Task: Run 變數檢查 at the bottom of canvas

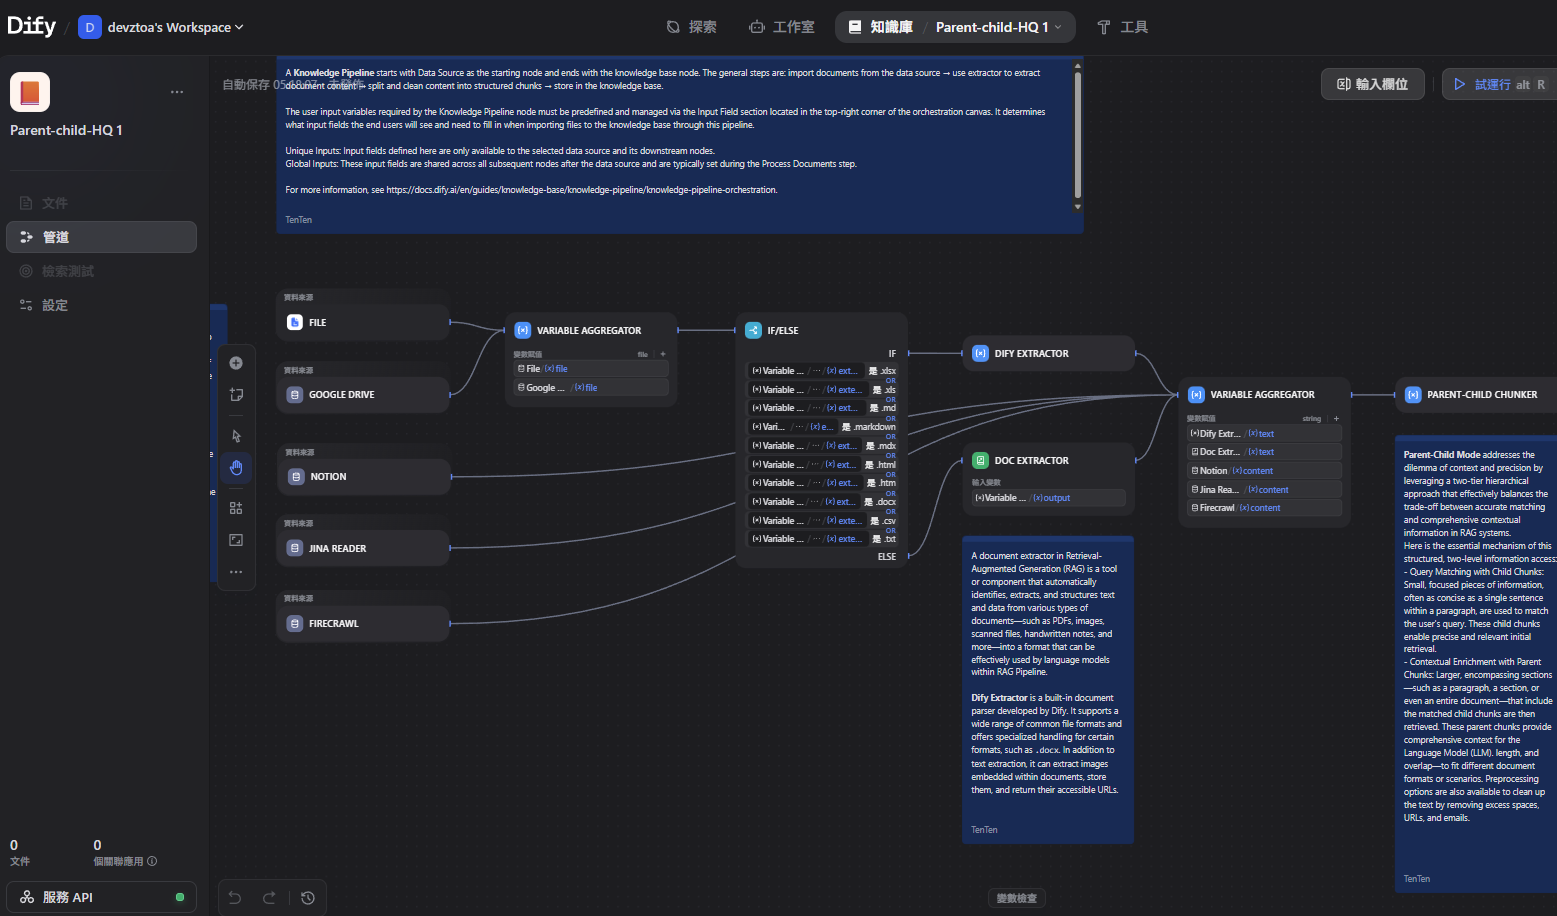Action: click(x=1016, y=897)
